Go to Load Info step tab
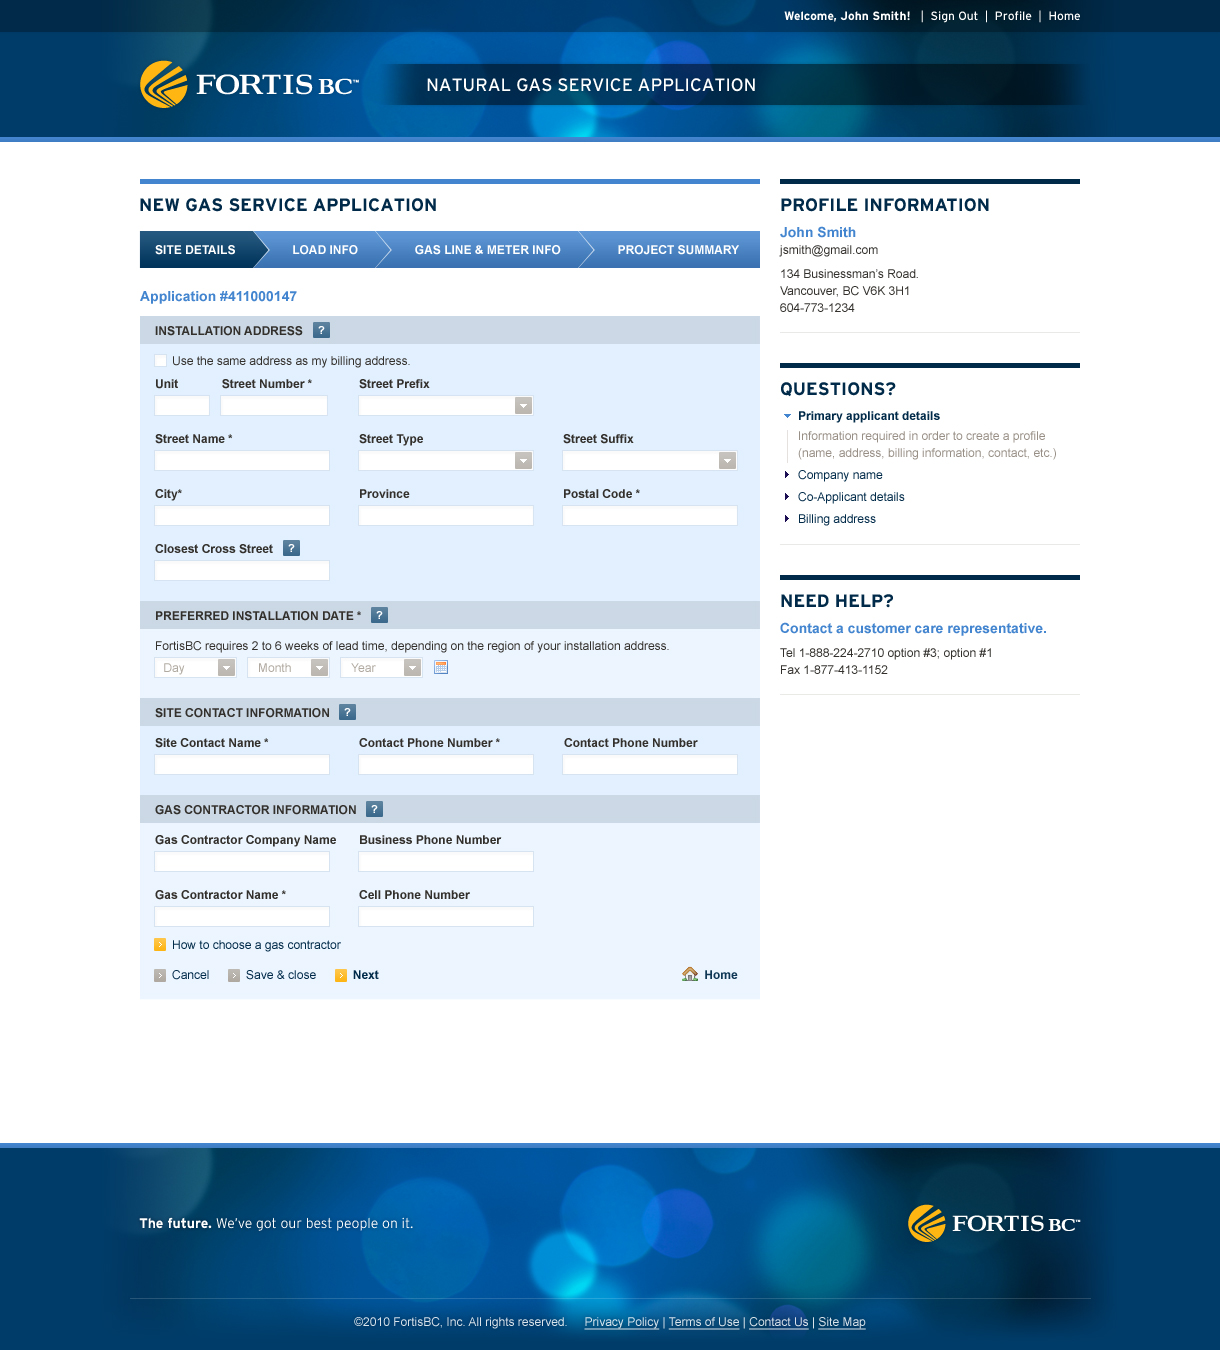 click(x=324, y=250)
